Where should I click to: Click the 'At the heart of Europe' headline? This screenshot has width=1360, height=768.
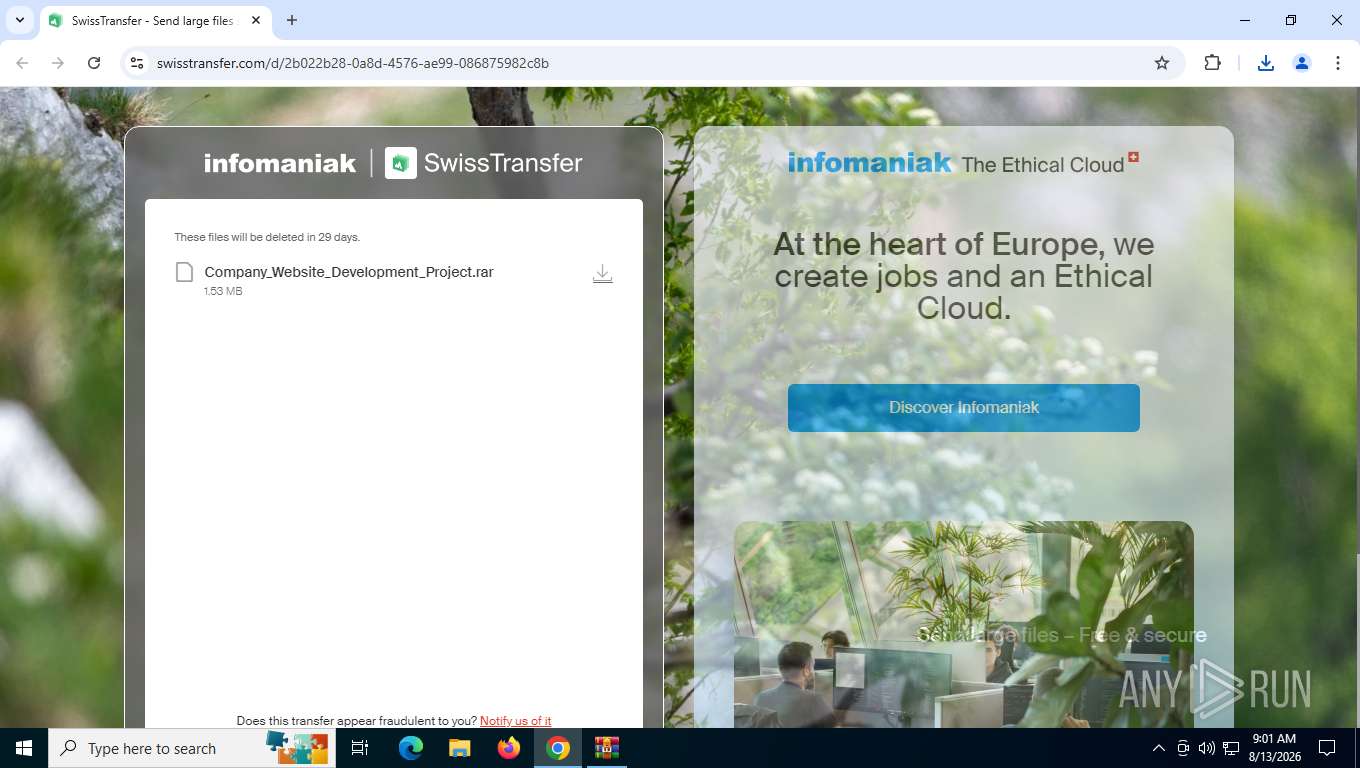(964, 276)
